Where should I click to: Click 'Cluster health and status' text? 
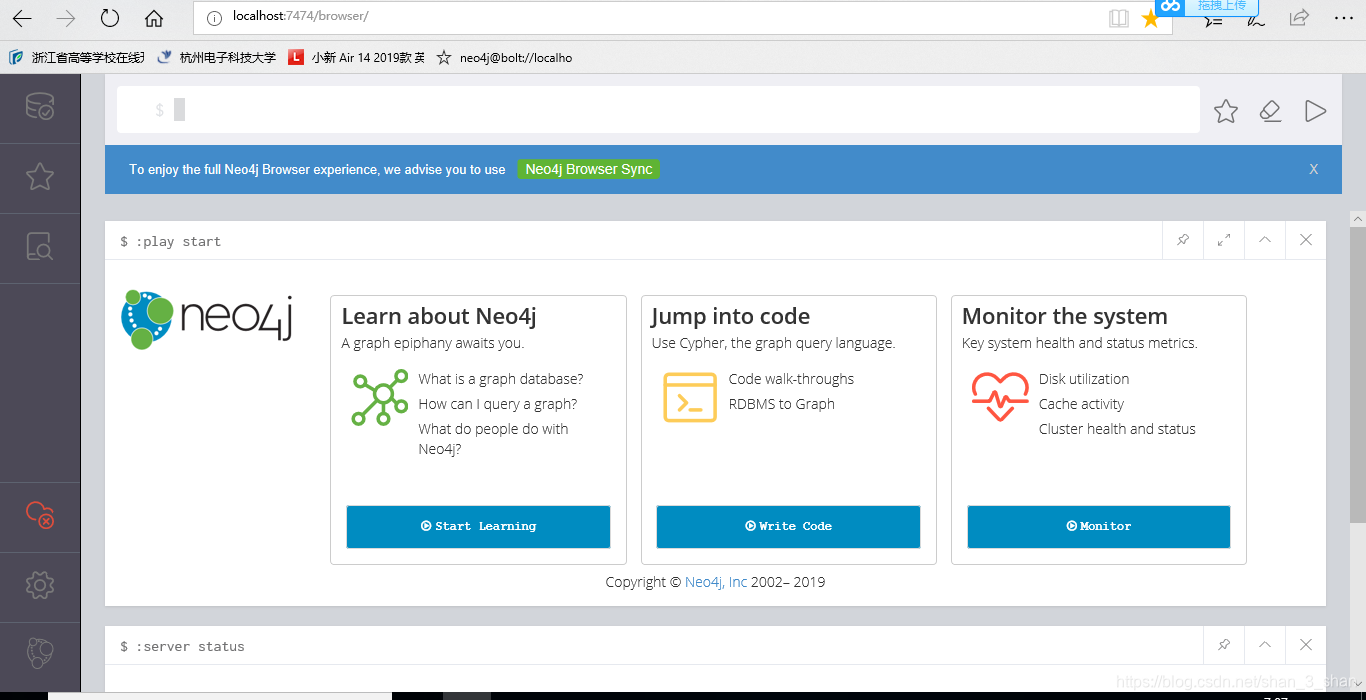point(1117,429)
